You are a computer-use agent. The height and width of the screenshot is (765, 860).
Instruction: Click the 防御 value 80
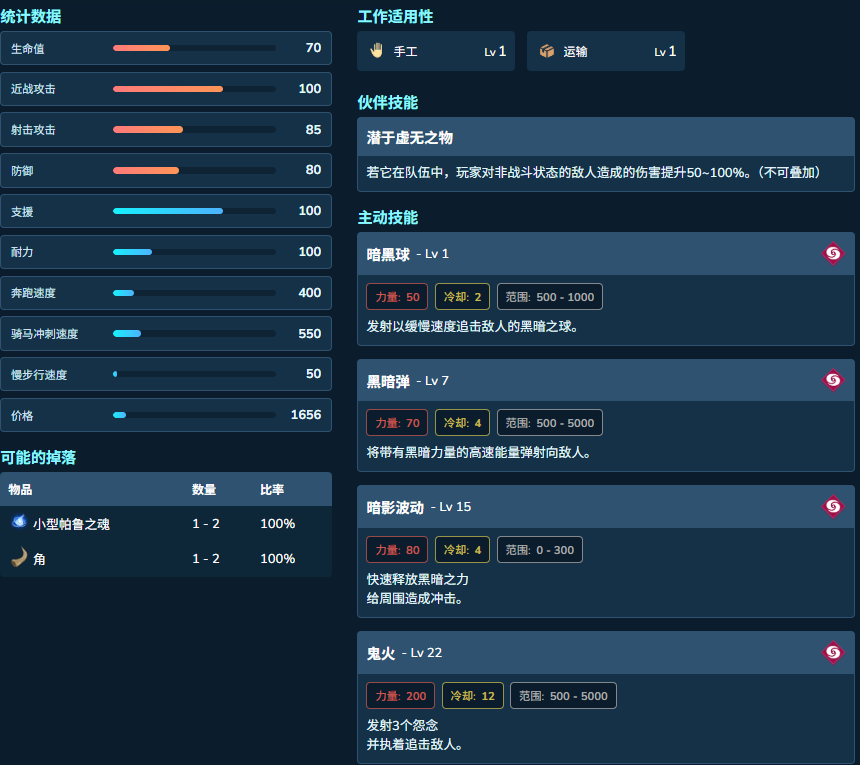(313, 170)
